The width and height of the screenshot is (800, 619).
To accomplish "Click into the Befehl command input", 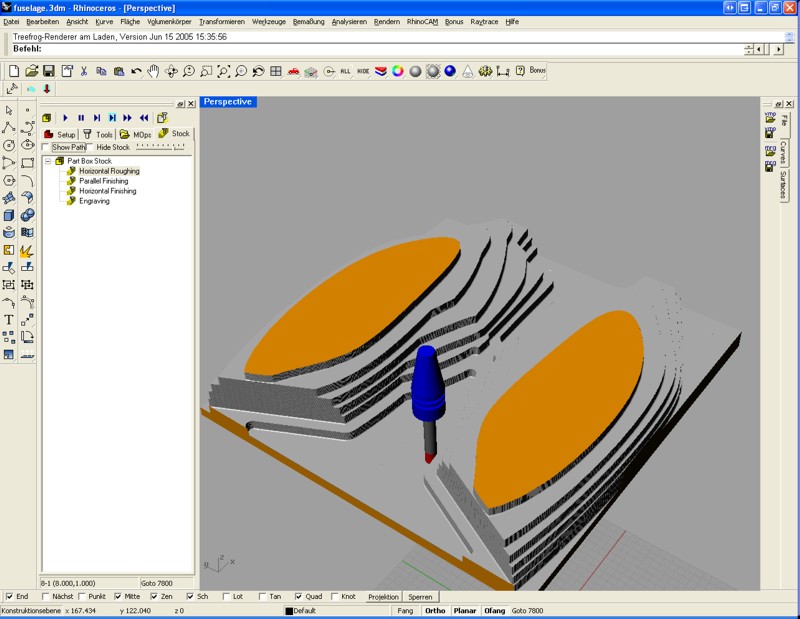I will pyautogui.click(x=393, y=49).
